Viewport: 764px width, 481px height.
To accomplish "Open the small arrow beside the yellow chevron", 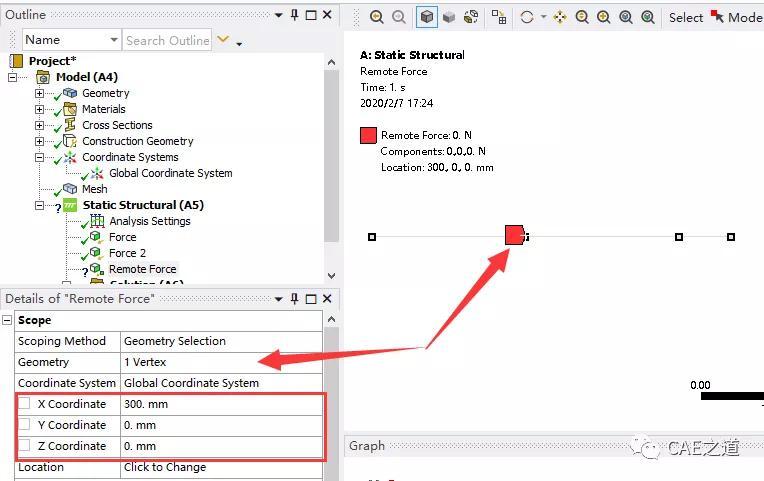I will (x=239, y=43).
